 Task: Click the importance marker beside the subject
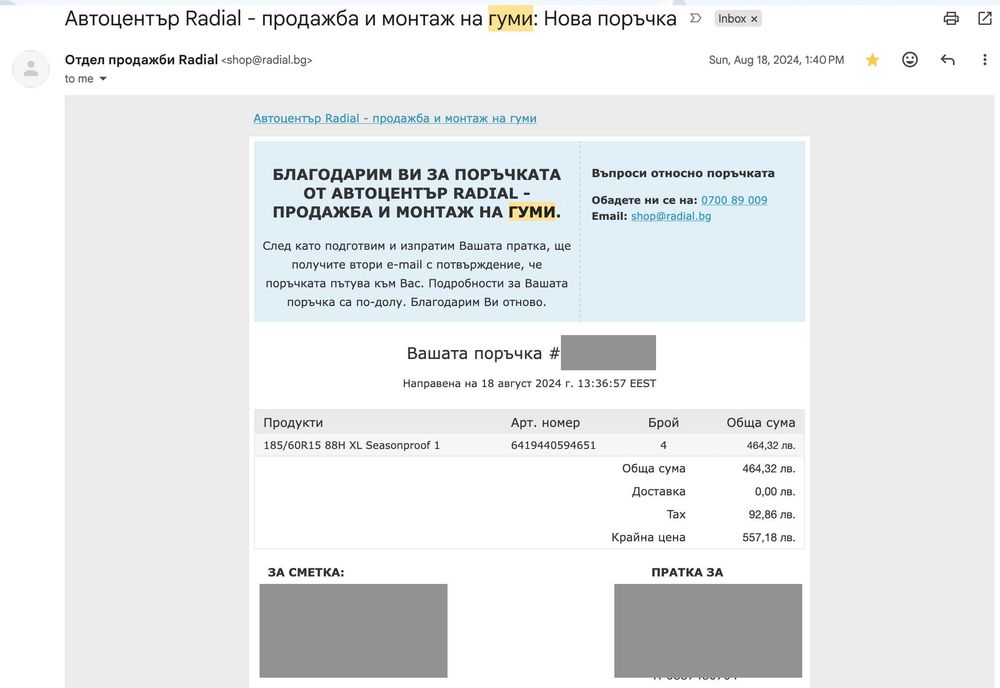click(x=696, y=18)
